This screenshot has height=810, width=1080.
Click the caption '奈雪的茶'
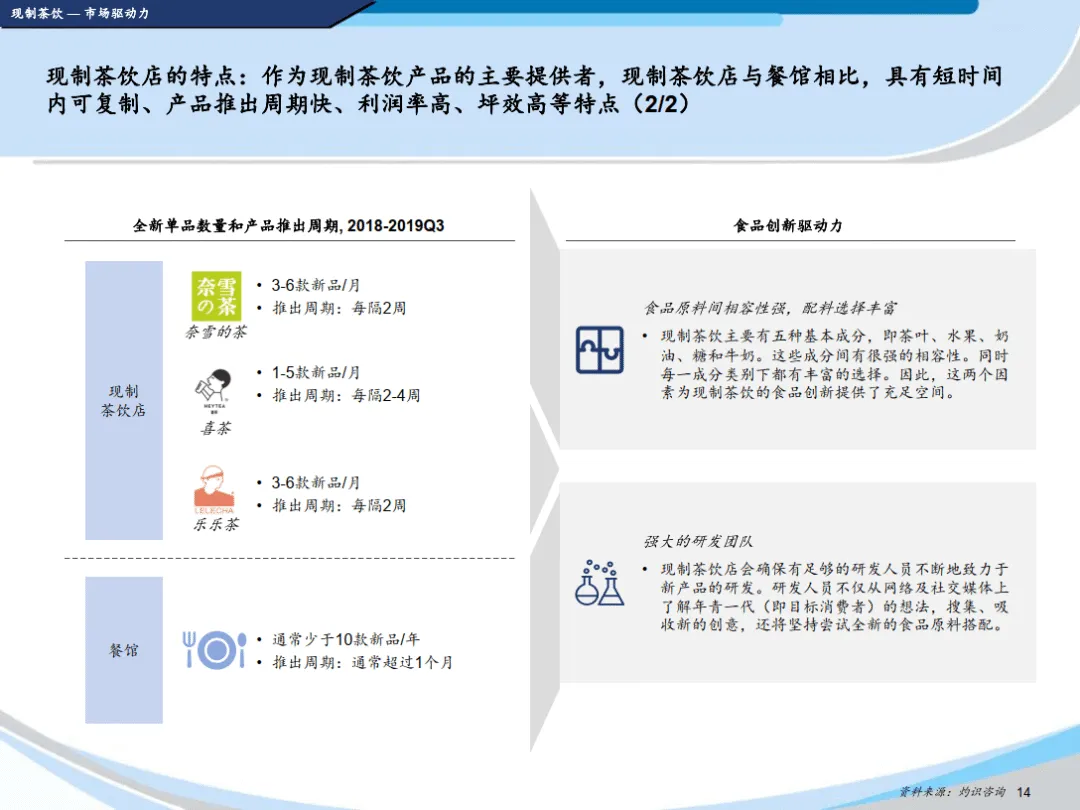click(x=216, y=332)
